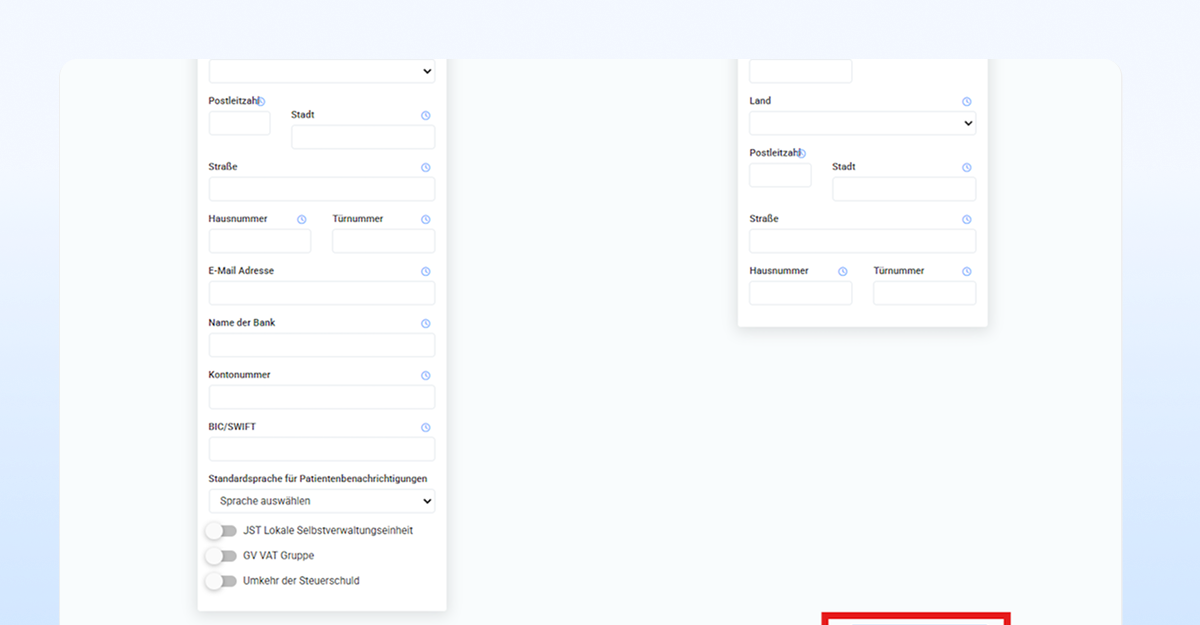Screen dimensions: 1200x625
Task: Open the Land dropdown
Action: [x=862, y=123]
